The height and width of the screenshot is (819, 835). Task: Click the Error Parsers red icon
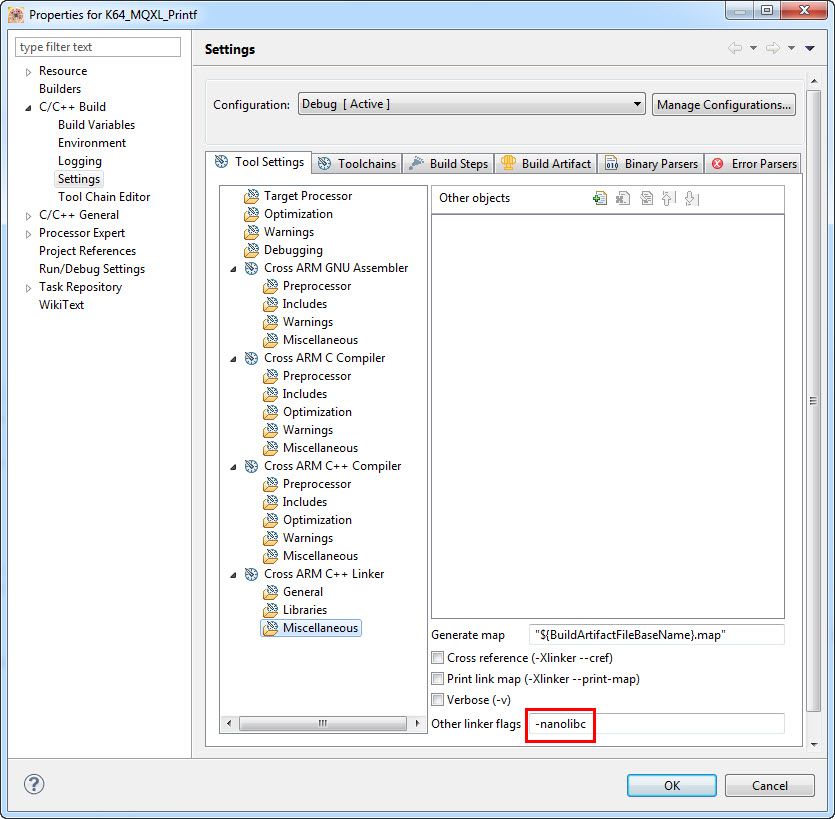[717, 163]
